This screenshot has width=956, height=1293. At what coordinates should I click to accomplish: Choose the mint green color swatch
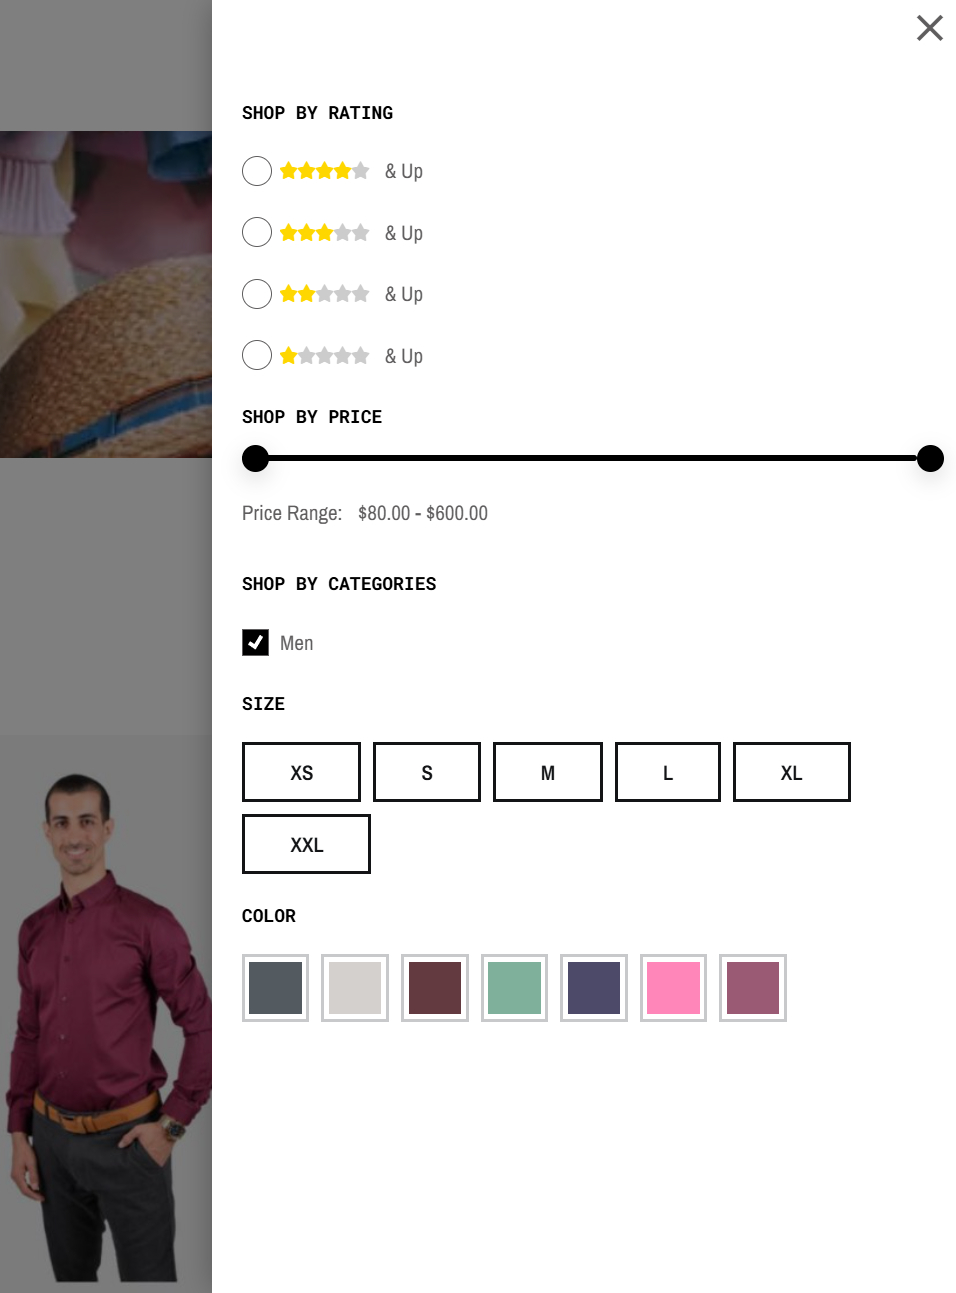[x=514, y=988]
